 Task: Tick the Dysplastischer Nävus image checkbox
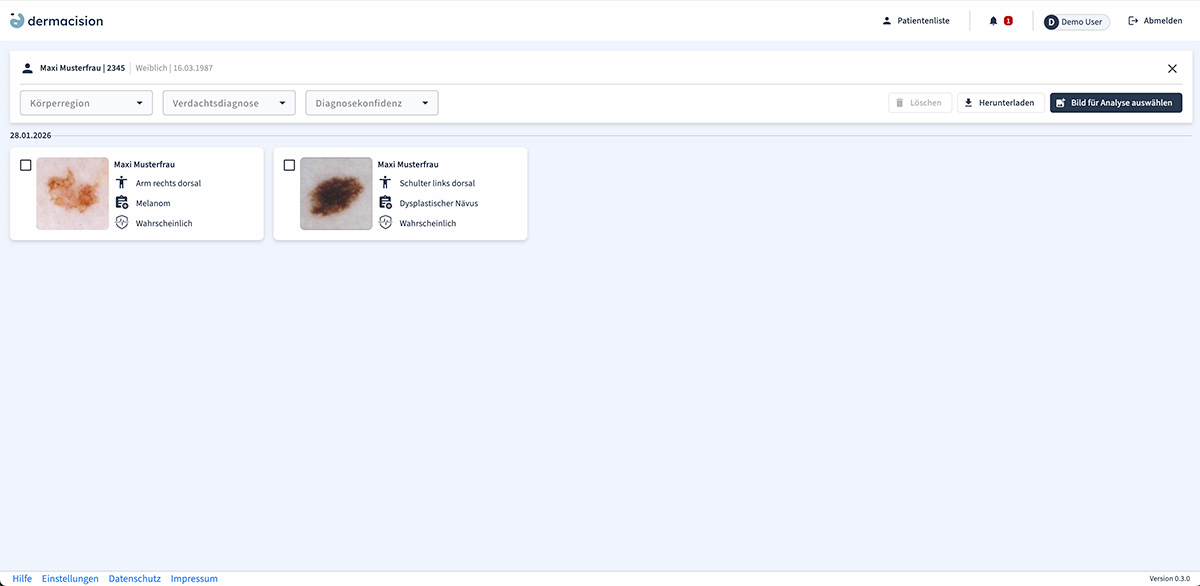(290, 165)
